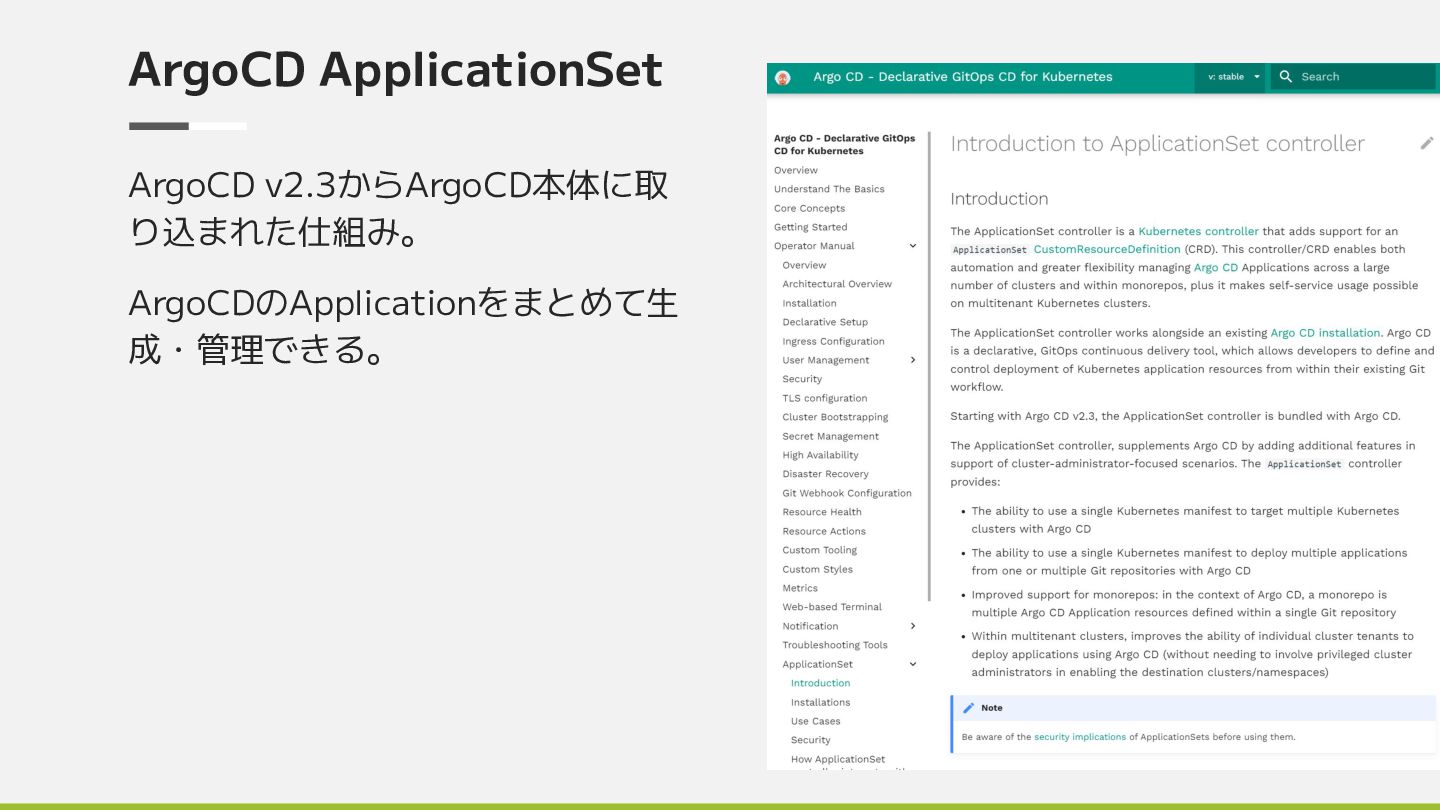Follow the 'Argo CD' link in first paragraph
1440x810 pixels.
pos(1216,267)
